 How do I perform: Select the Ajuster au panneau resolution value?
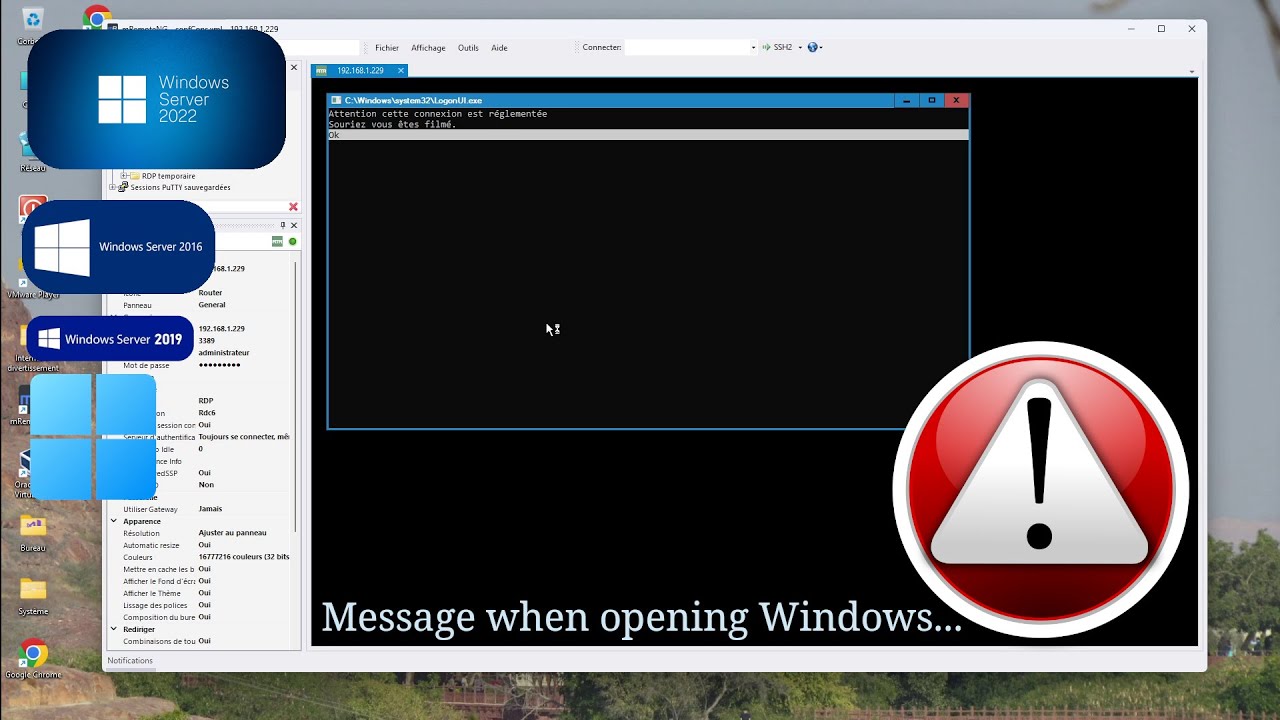[232, 533]
